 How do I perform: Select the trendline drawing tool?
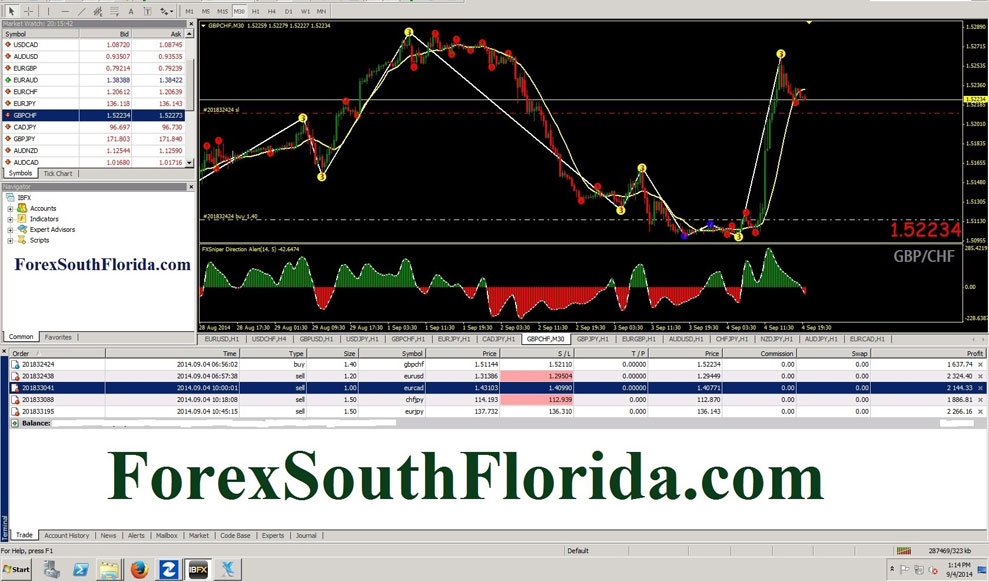82,11
